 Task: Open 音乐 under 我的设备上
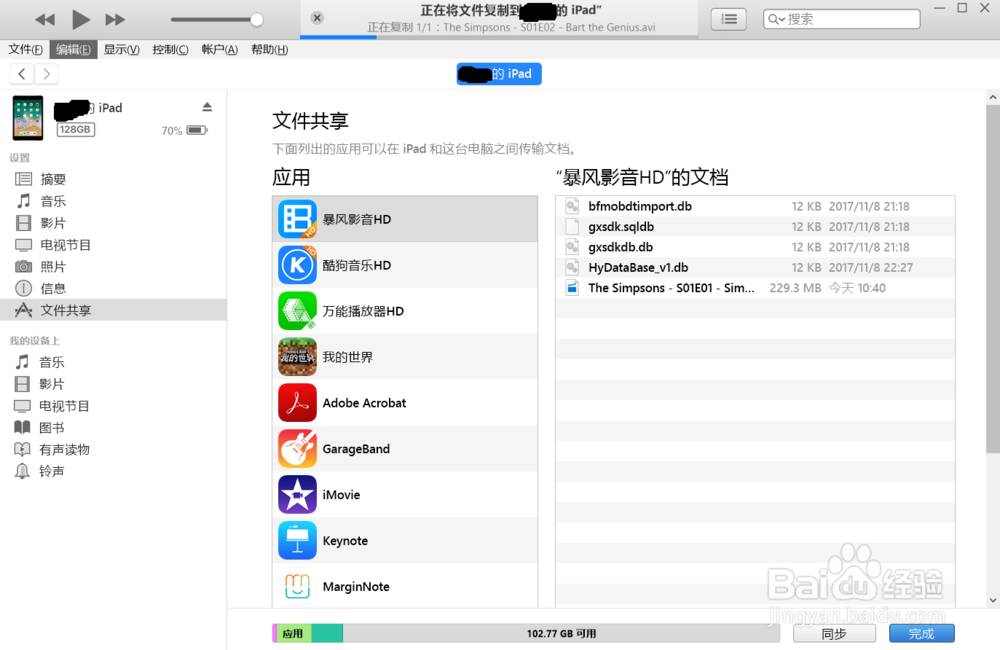click(114, 362)
